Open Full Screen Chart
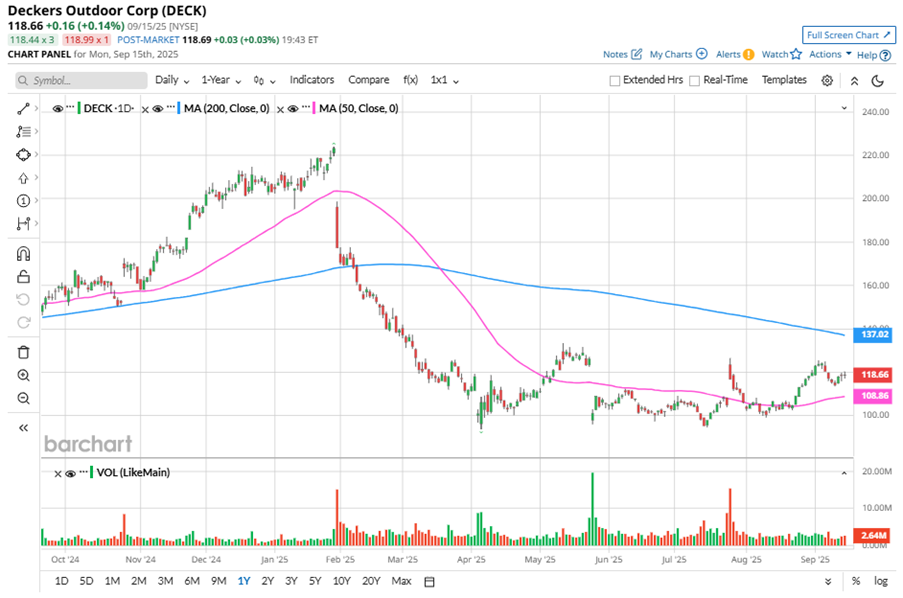 pyautogui.click(x=849, y=35)
